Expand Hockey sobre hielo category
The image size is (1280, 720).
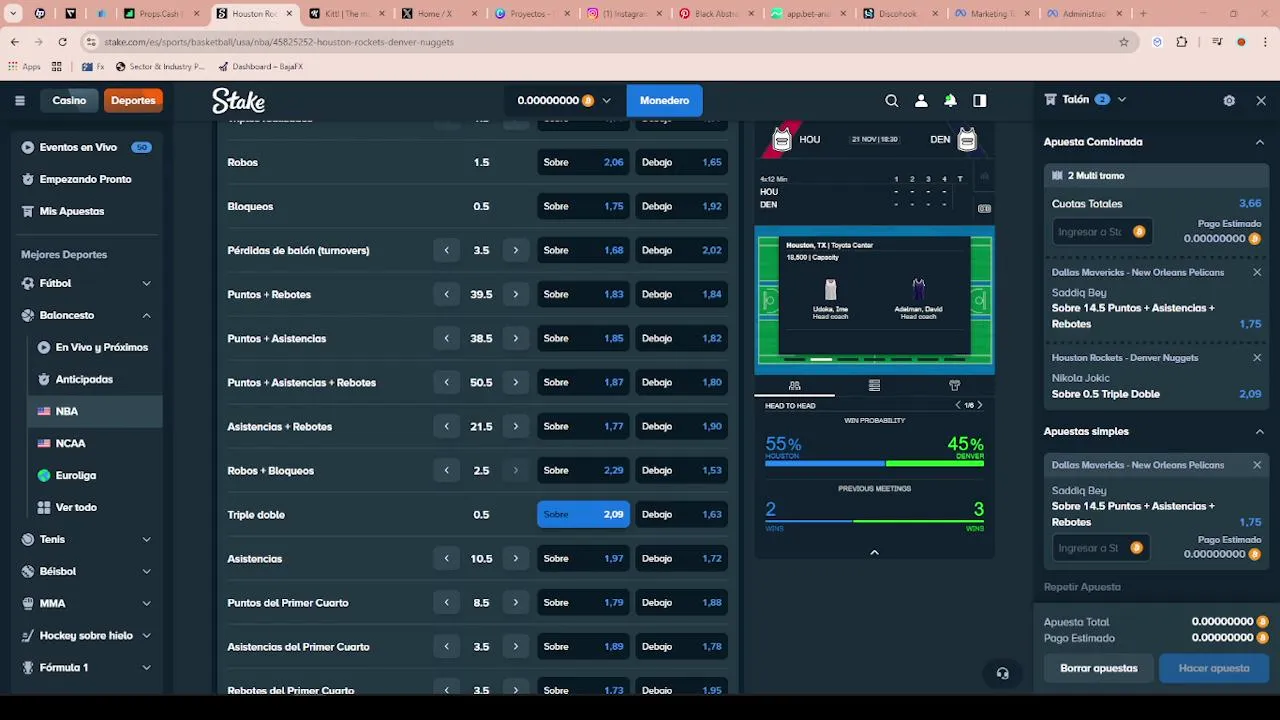pyautogui.click(x=146, y=635)
